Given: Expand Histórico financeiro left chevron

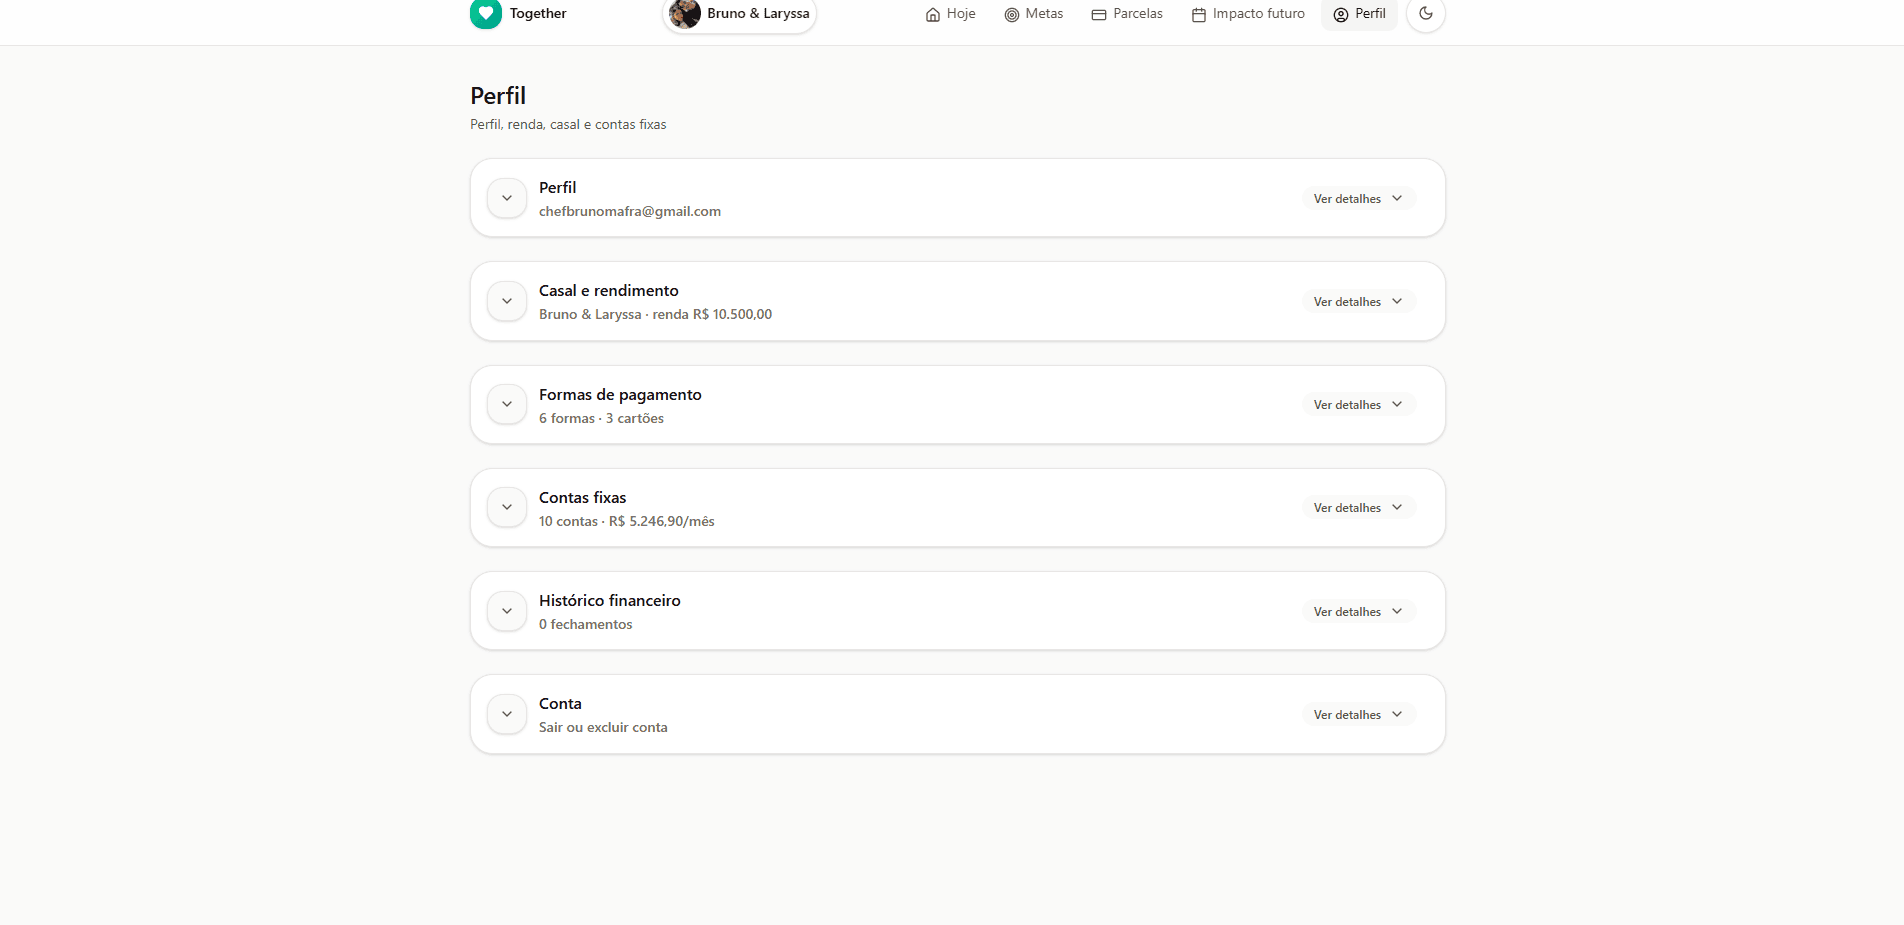Looking at the screenshot, I should click(x=507, y=611).
